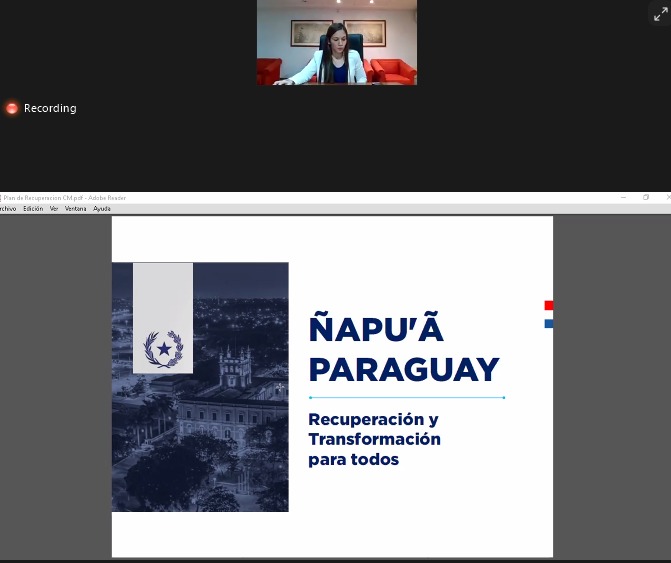
Task: Minimize the Adobe Reader window
Action: [x=623, y=198]
